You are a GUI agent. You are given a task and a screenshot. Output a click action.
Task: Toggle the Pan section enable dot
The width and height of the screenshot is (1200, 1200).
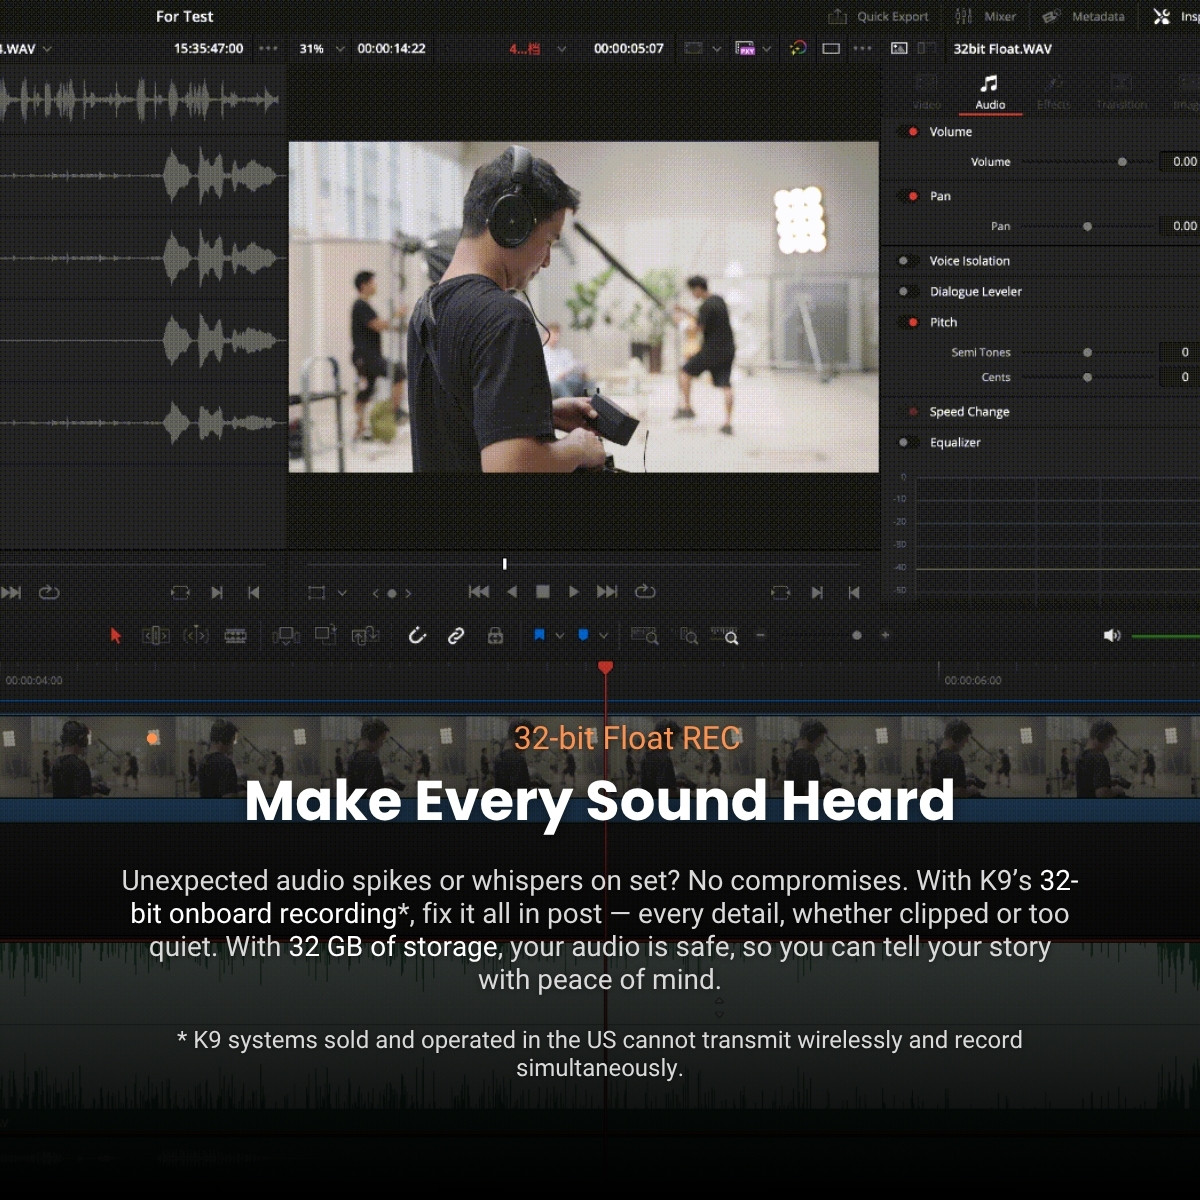coord(913,196)
